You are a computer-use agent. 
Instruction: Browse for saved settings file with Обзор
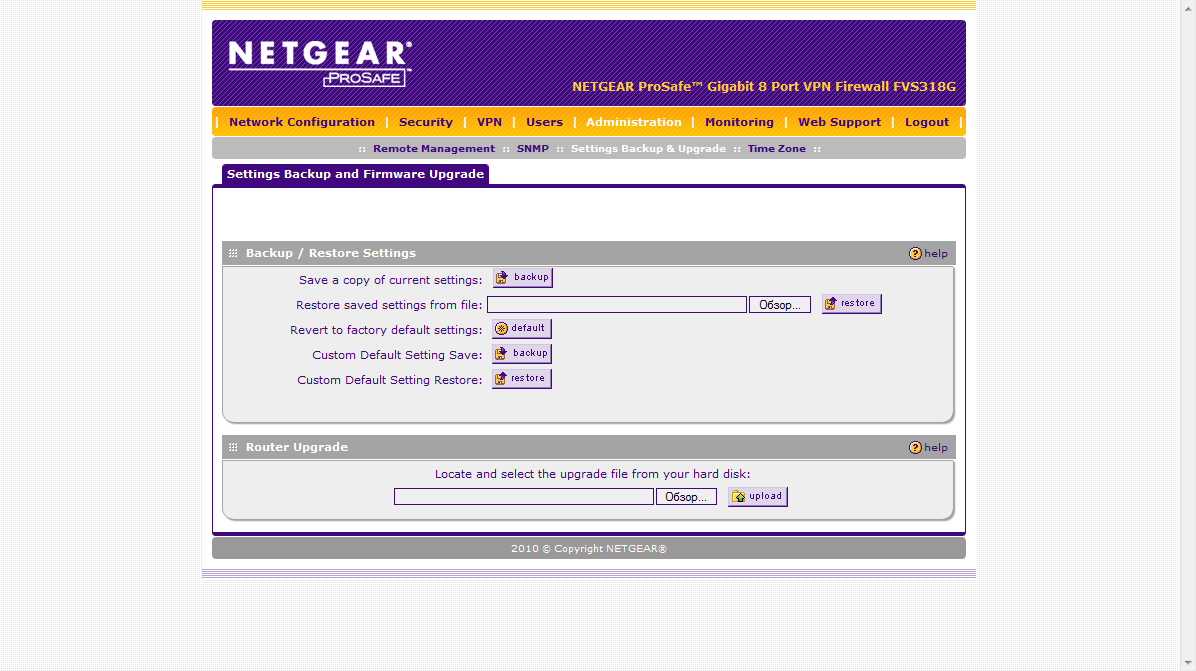(x=780, y=305)
